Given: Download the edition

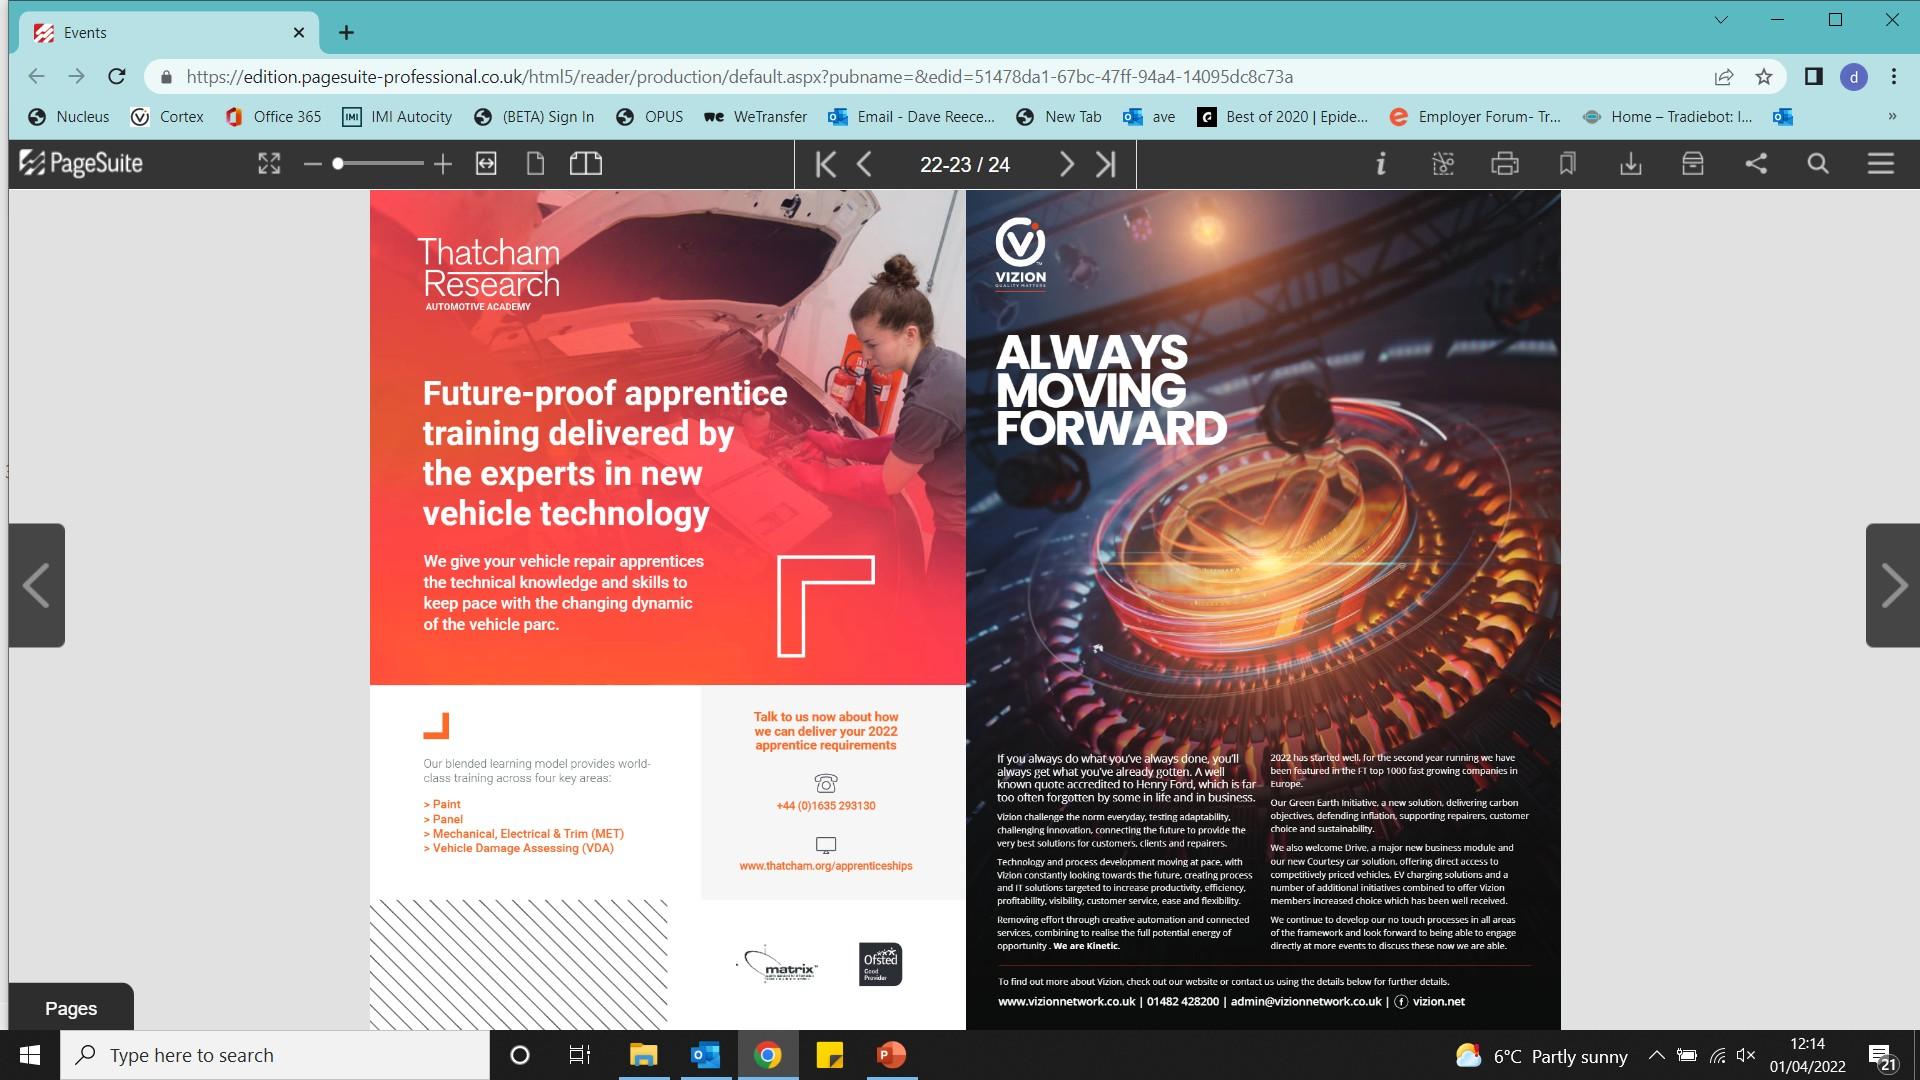Looking at the screenshot, I should [1631, 164].
